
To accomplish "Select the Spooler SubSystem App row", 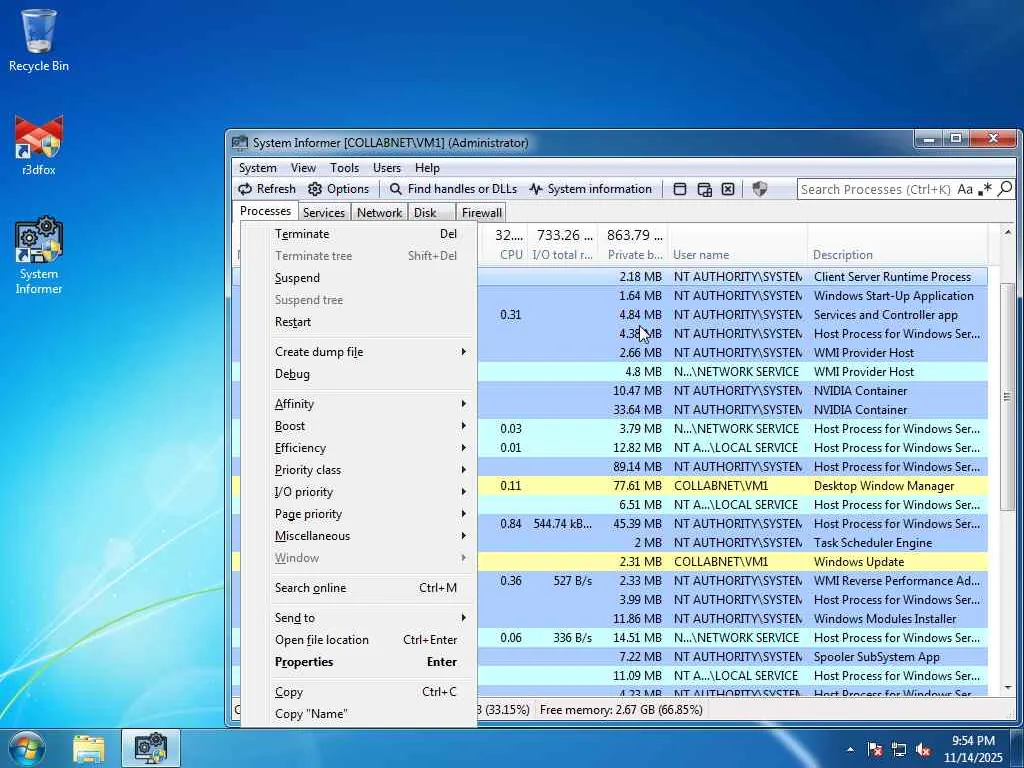I will (x=732, y=656).
